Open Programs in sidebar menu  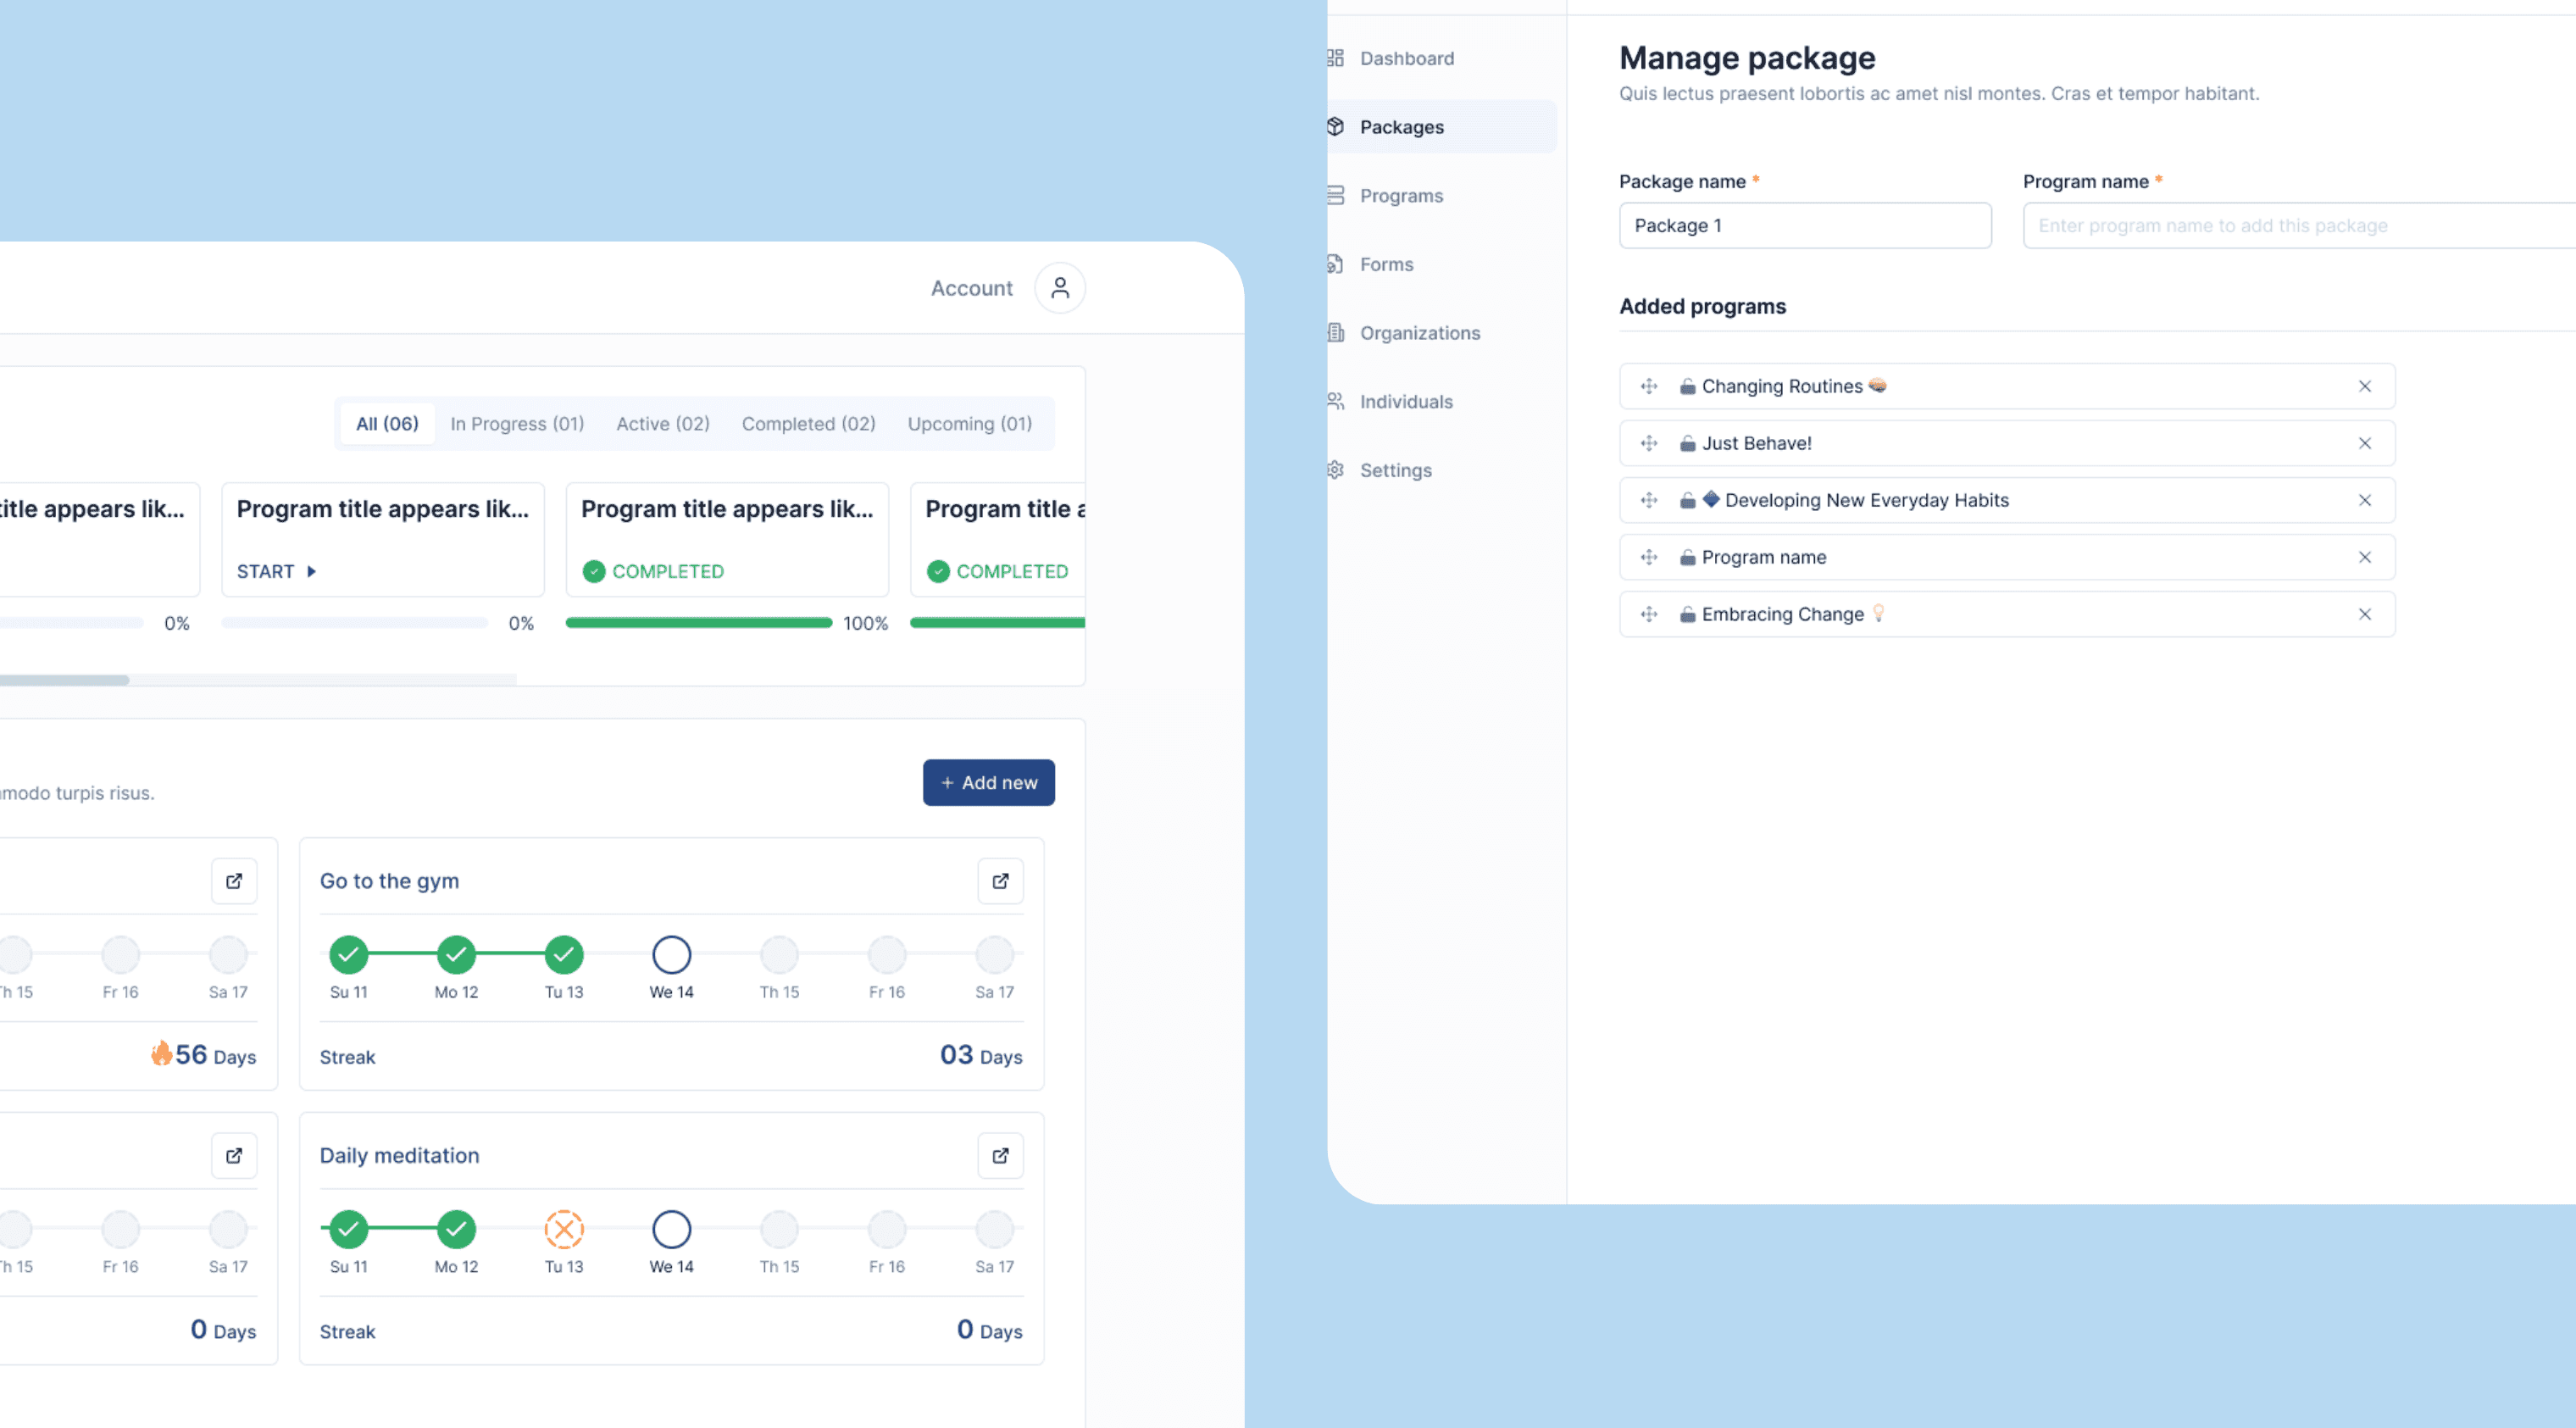tap(1400, 196)
